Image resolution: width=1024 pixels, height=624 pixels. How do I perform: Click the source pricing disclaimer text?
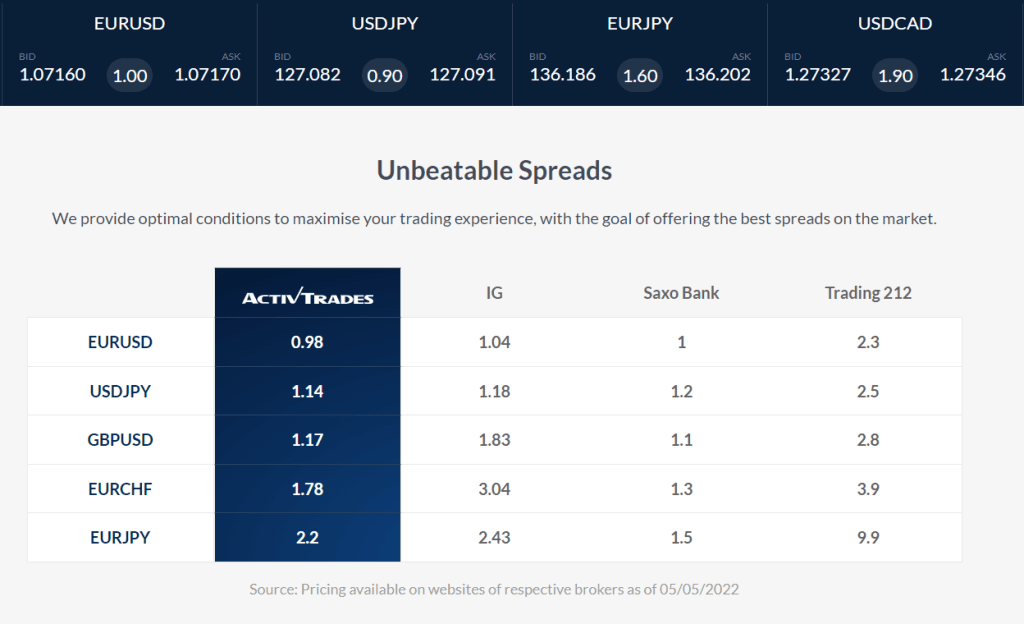495,590
